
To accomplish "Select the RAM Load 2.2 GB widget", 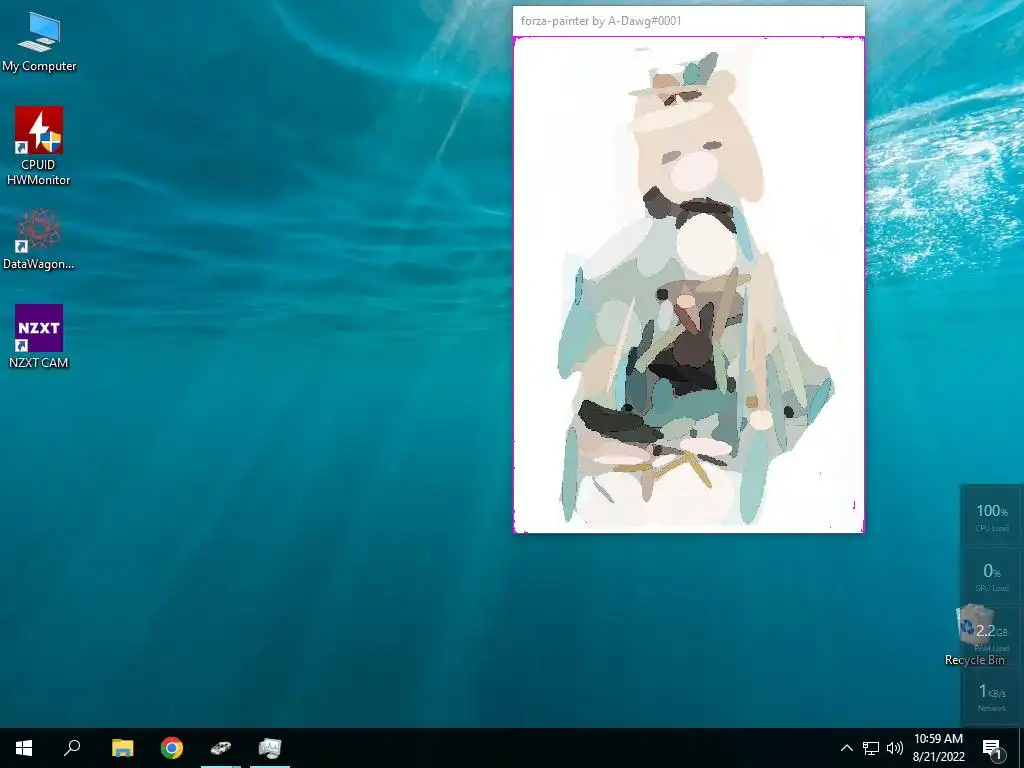I will tap(991, 637).
